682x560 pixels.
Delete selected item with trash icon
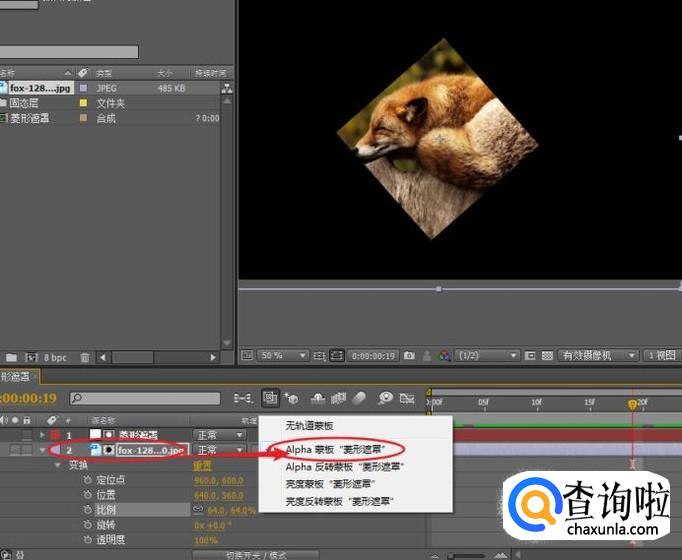pos(85,357)
